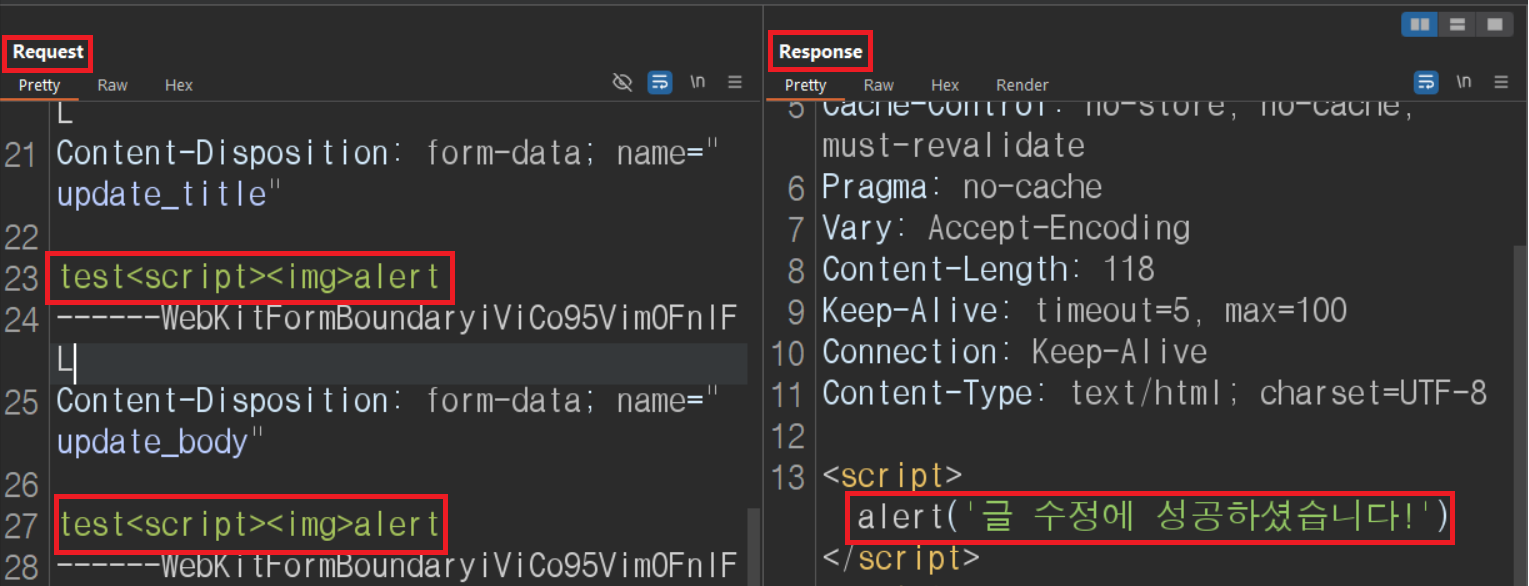Viewport: 1529px width, 586px height.
Task: Click Connection: Keep-Alive header line
Action: tap(1014, 352)
